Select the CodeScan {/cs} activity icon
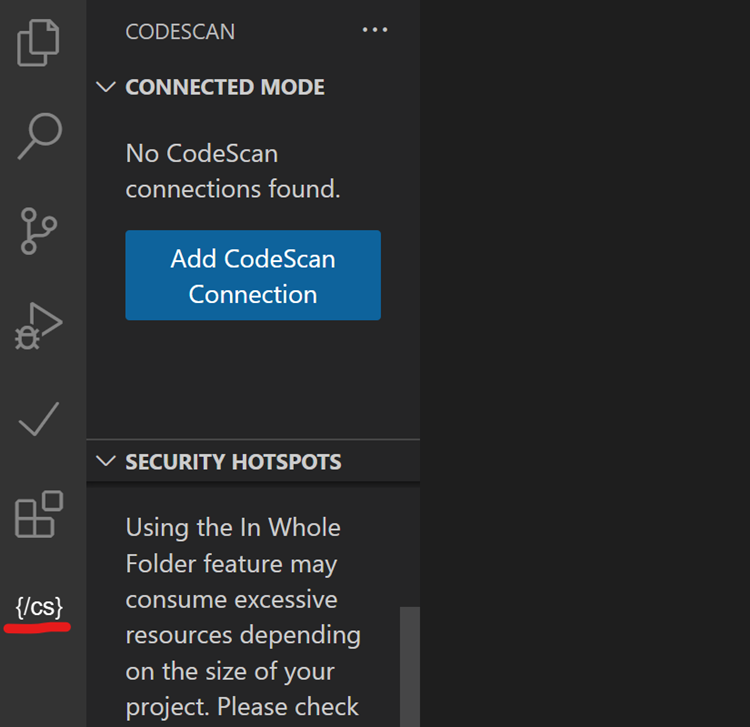This screenshot has width=750, height=727. 39,607
